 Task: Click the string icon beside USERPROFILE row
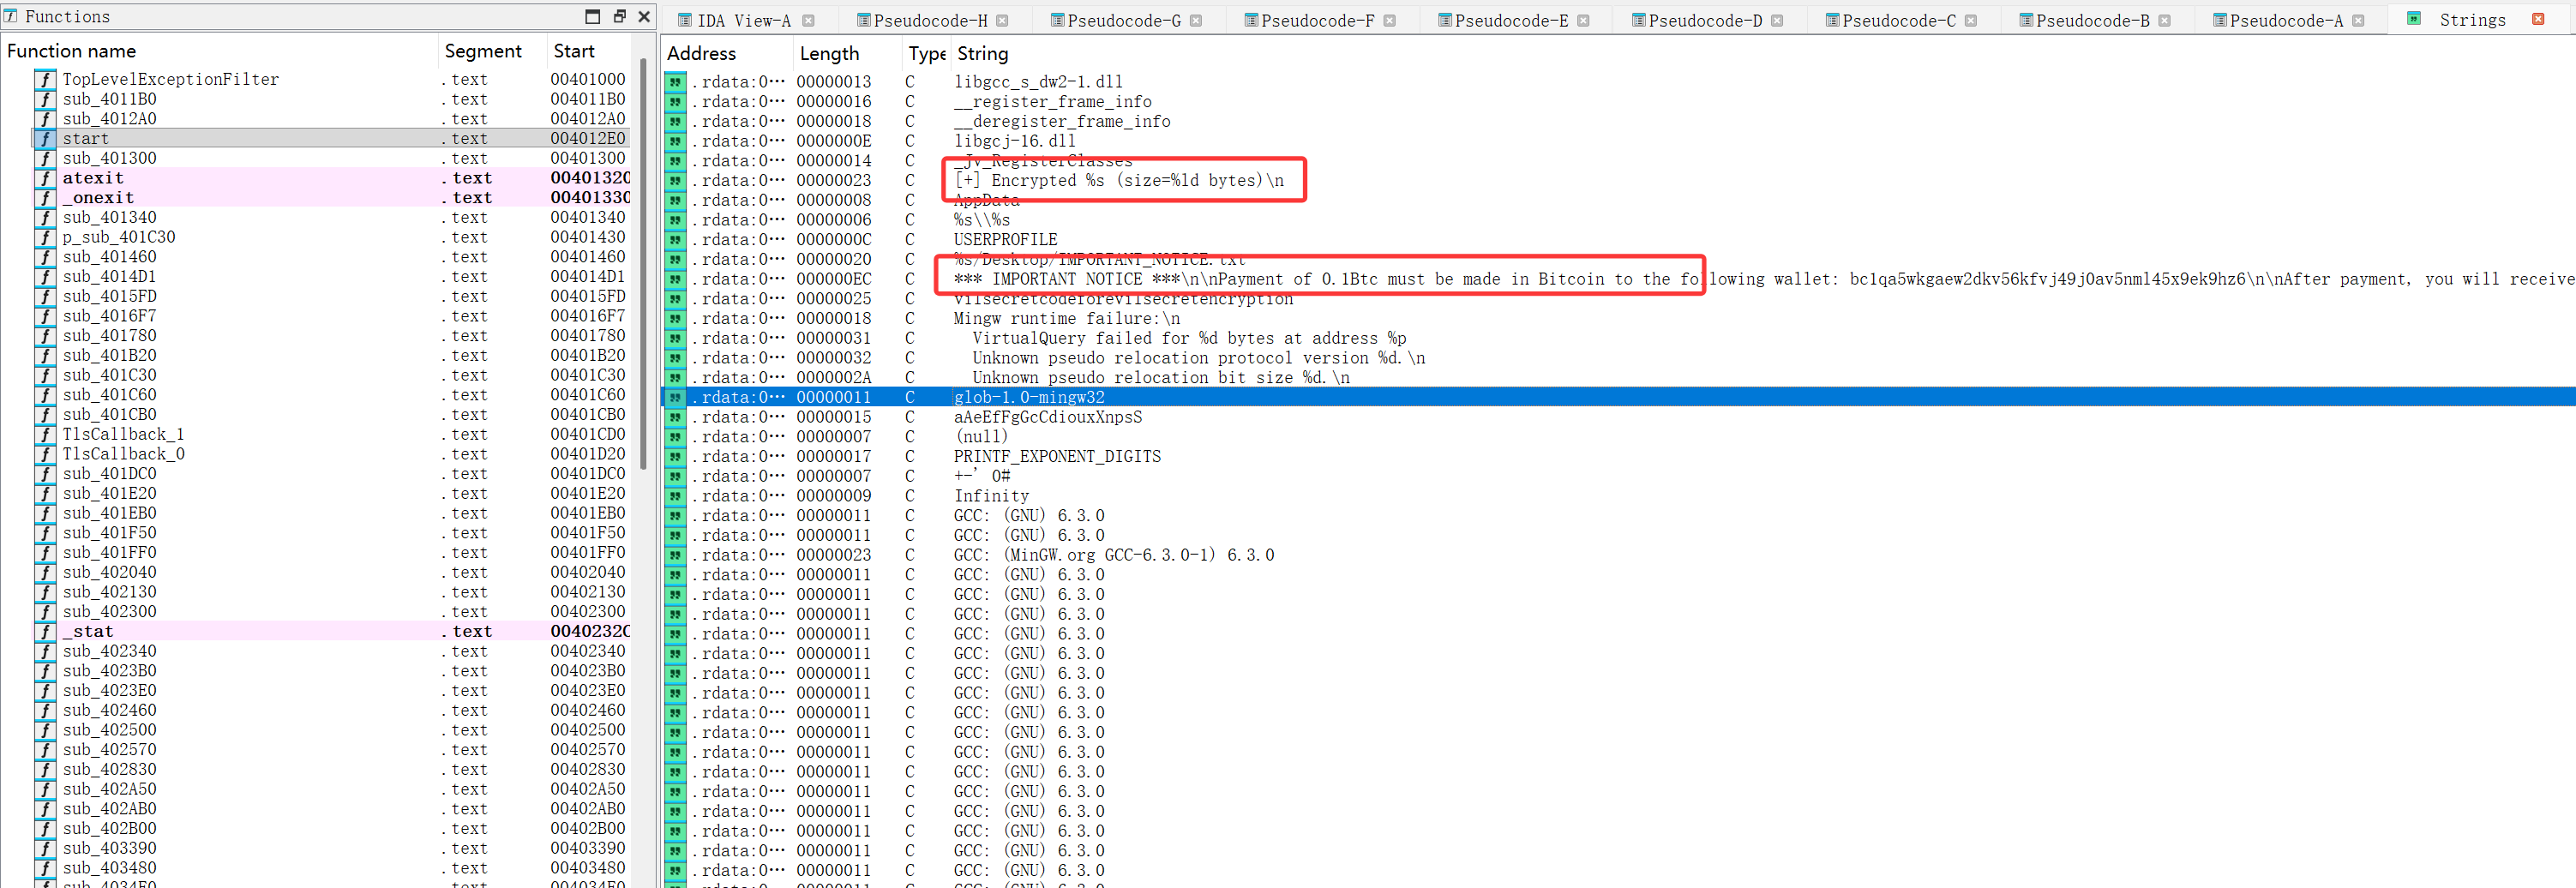click(x=676, y=239)
